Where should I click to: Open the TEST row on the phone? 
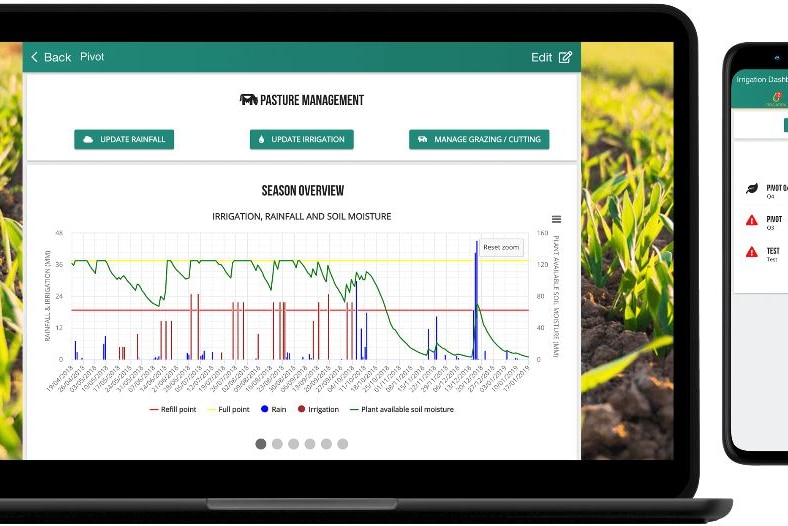pyautogui.click(x=761, y=254)
